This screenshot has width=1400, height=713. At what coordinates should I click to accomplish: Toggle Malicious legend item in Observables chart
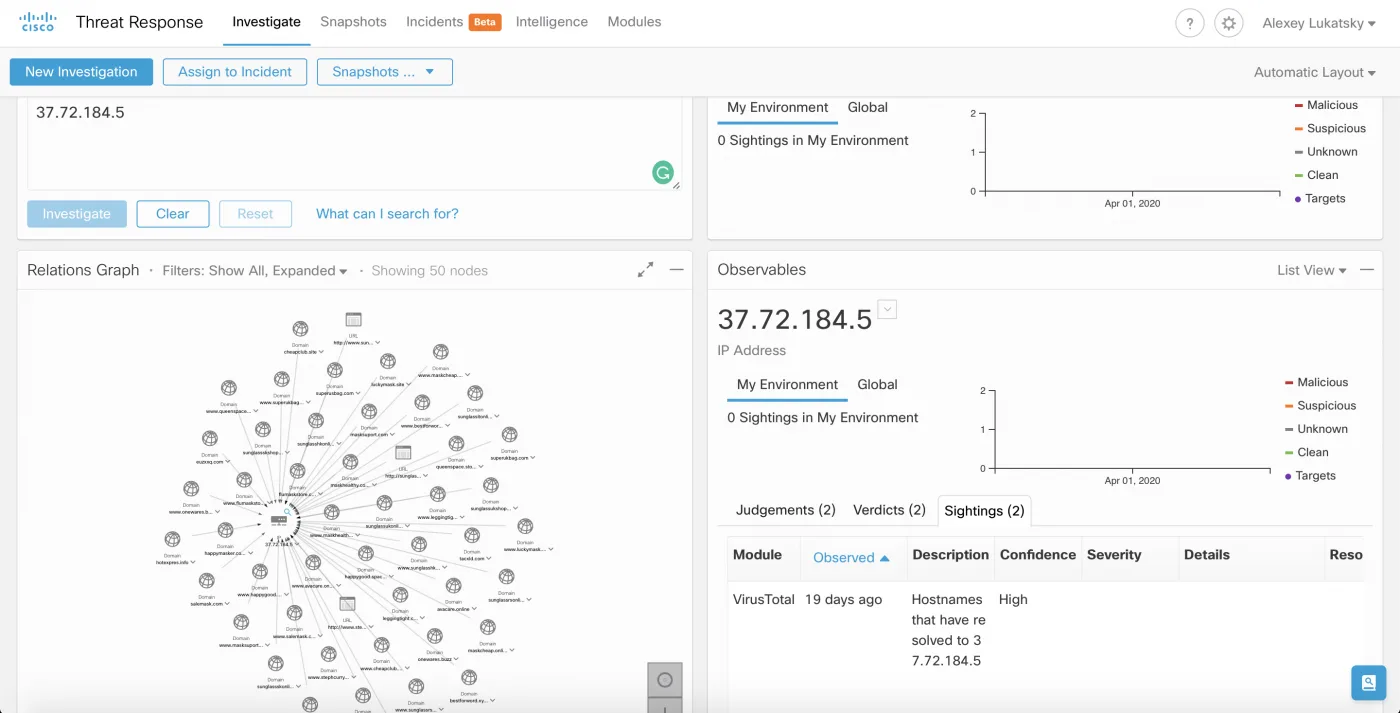[1316, 382]
